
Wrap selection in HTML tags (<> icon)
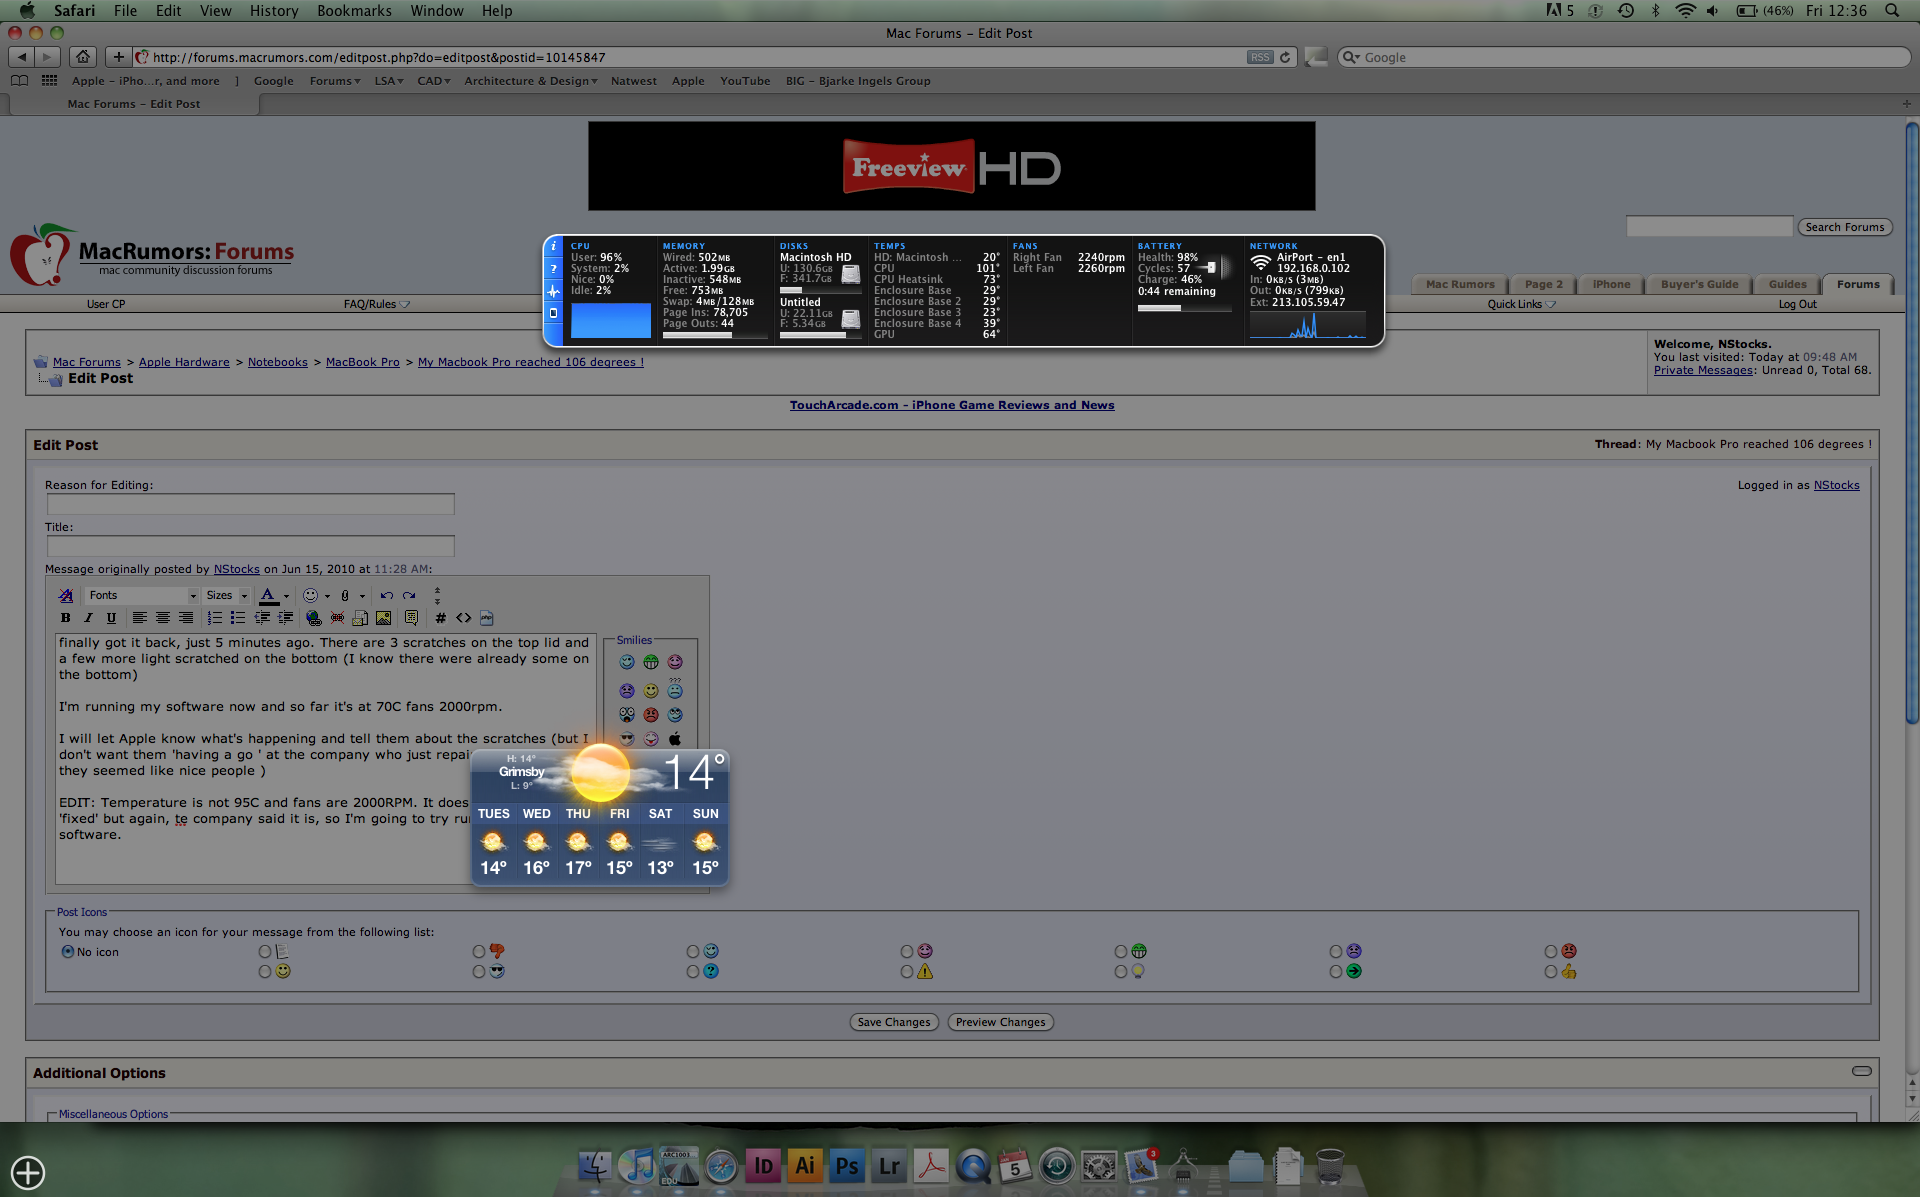[463, 618]
